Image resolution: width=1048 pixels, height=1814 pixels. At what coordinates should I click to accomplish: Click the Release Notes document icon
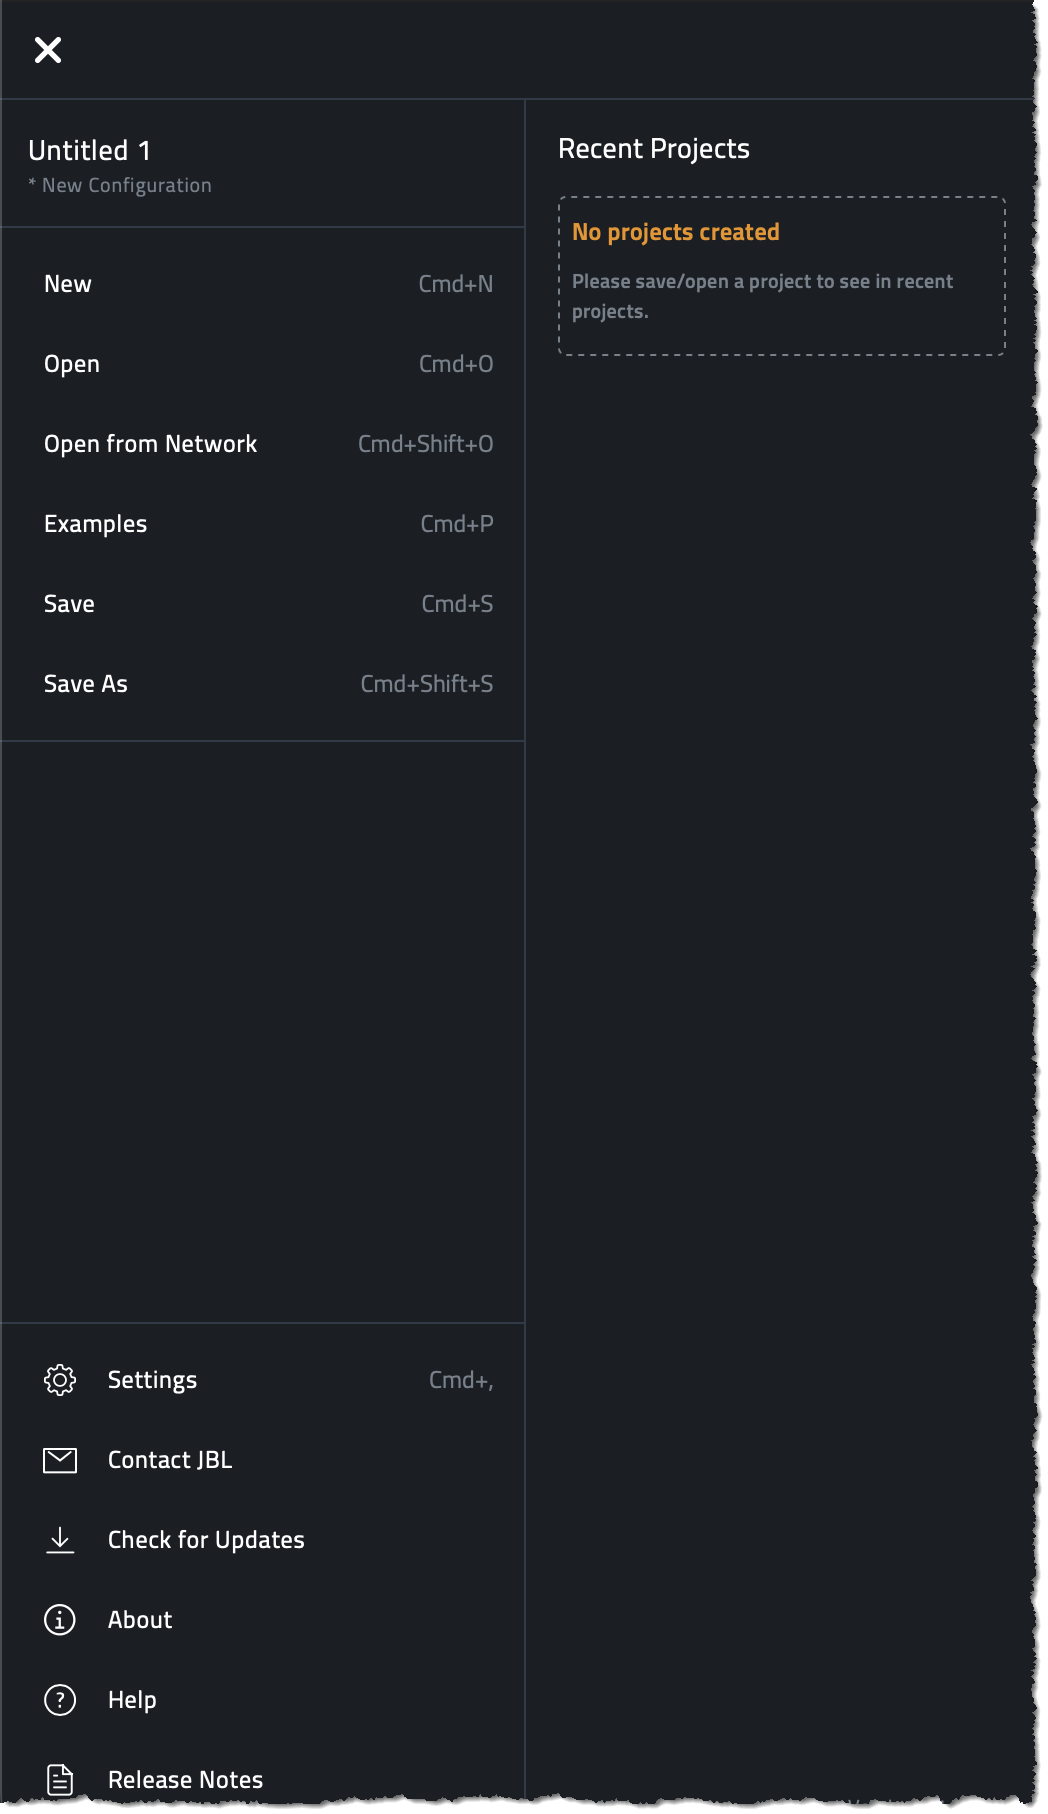(x=60, y=1780)
